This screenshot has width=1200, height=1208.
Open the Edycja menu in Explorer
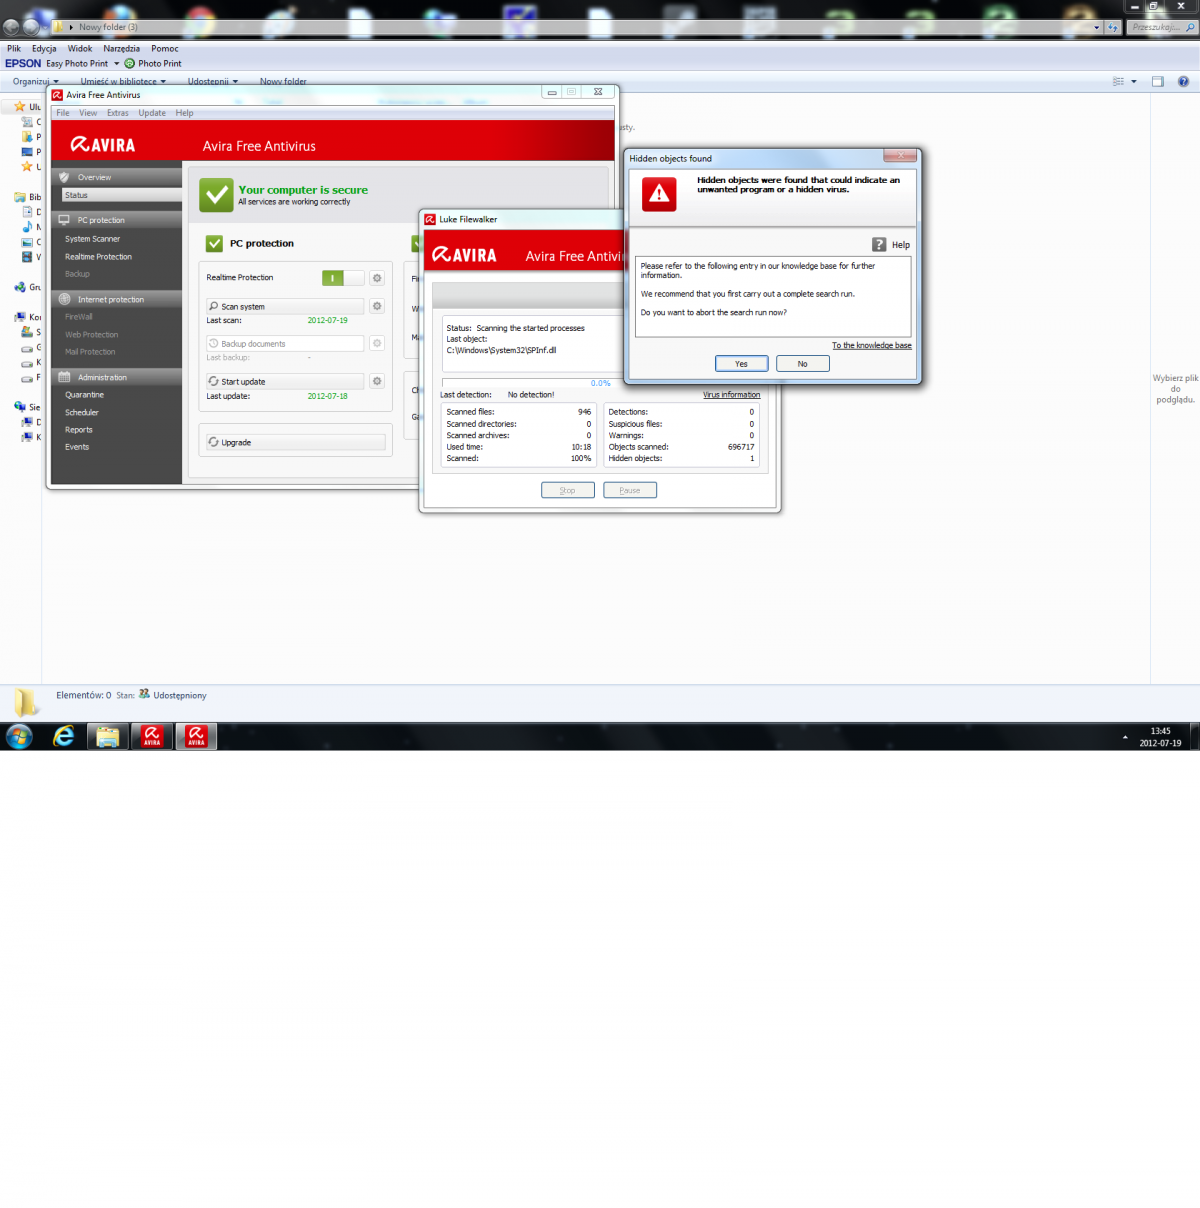[44, 48]
